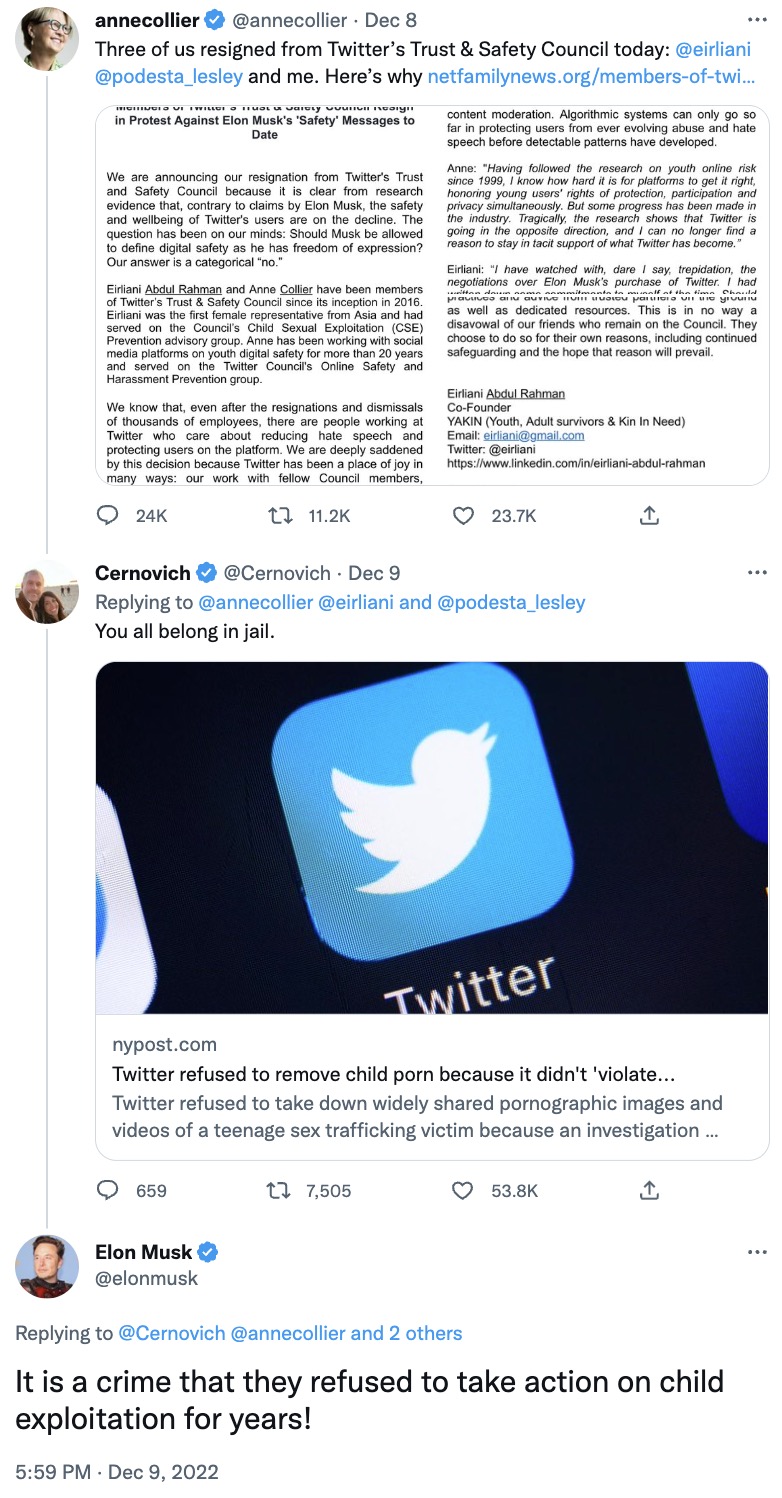This screenshot has width=782, height=1498.
Task: View annecollier's profile picture
Action: point(47,38)
